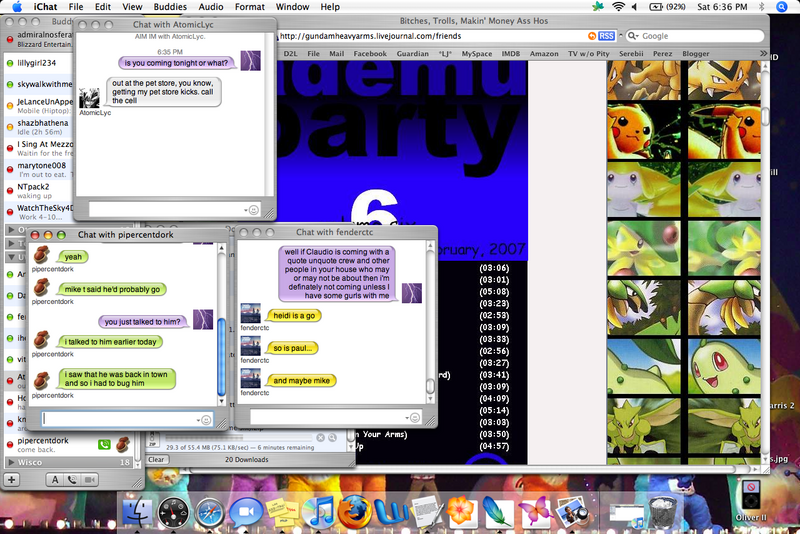Screen dimensions: 800x534
Task: Open the Facebook bookmark
Action: coord(370,54)
